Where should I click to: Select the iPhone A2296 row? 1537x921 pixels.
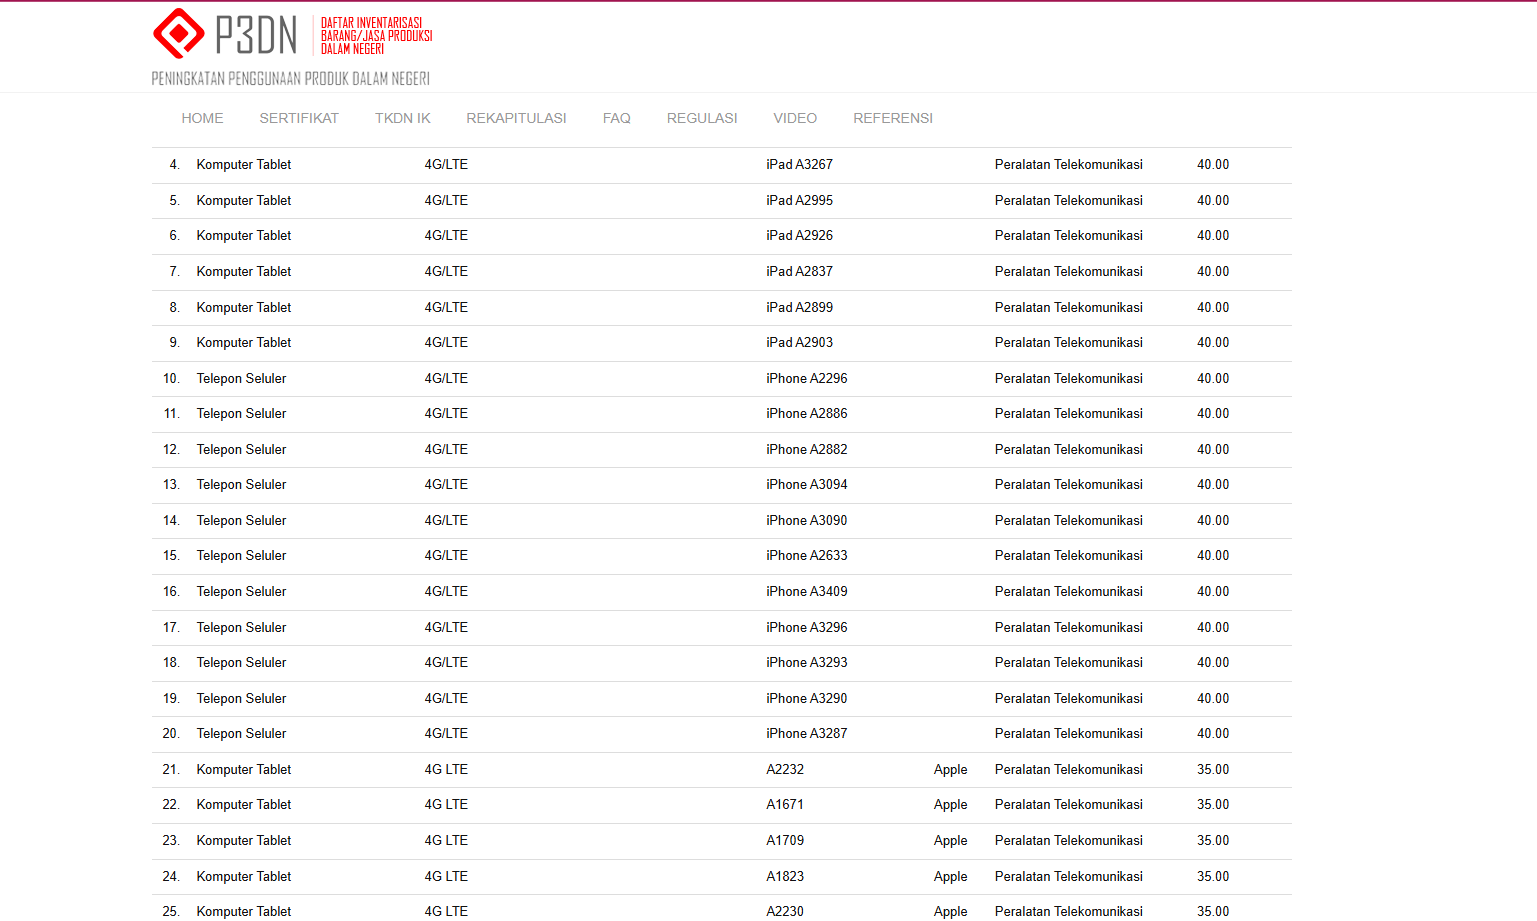coord(806,379)
